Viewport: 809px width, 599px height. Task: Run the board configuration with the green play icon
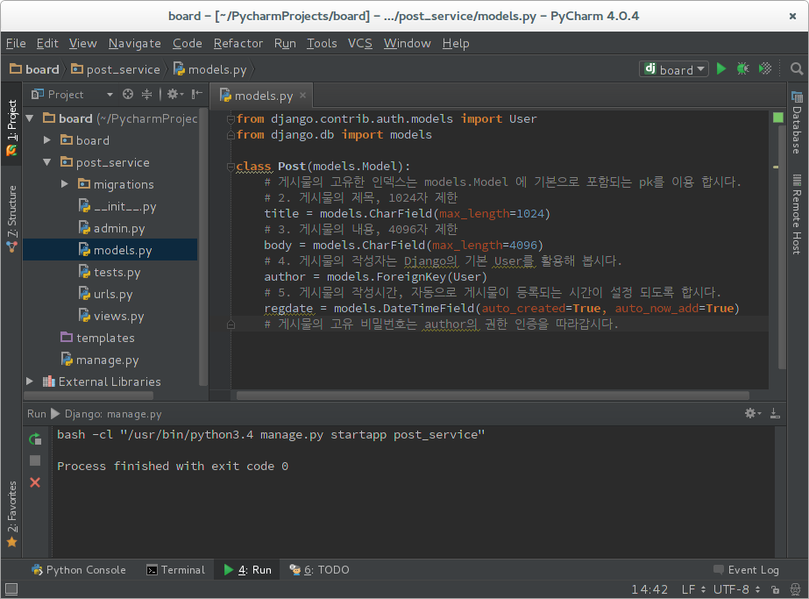coord(721,69)
